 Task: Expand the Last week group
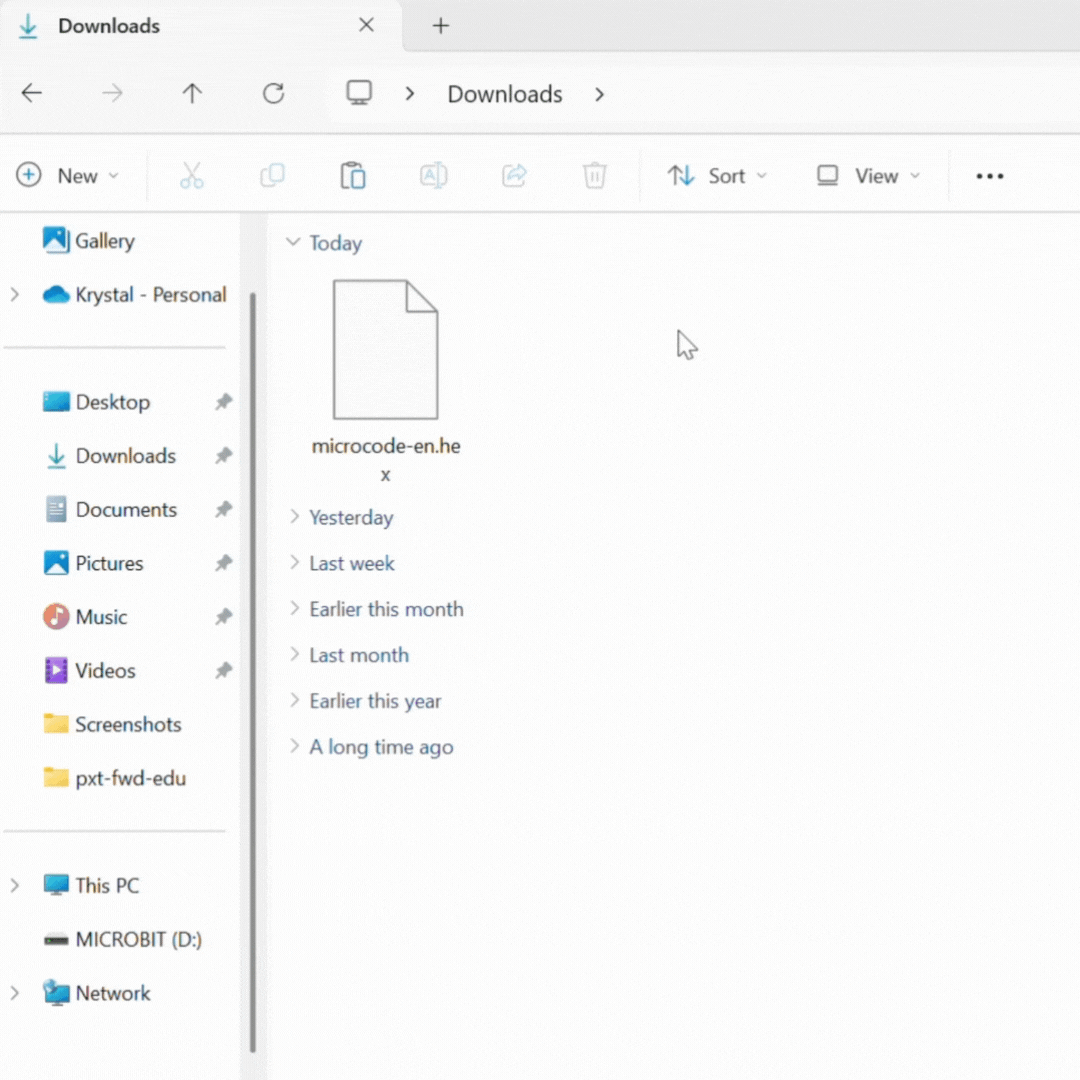[x=294, y=563]
